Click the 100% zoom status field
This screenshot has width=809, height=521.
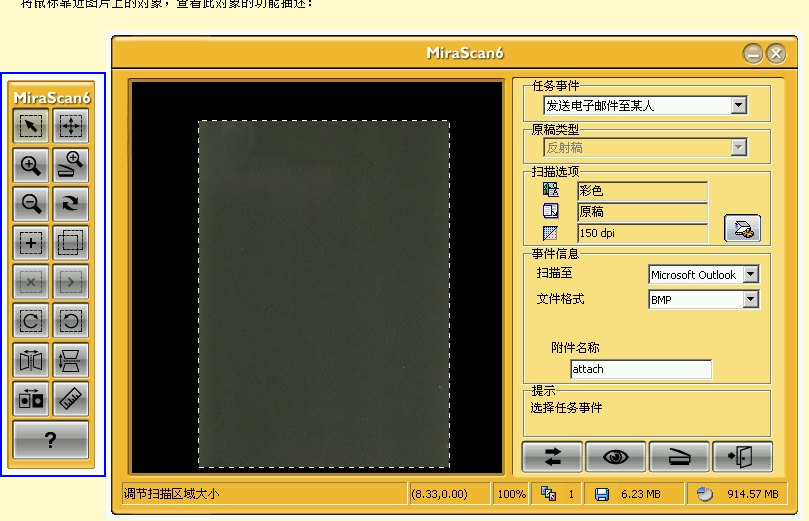511,494
